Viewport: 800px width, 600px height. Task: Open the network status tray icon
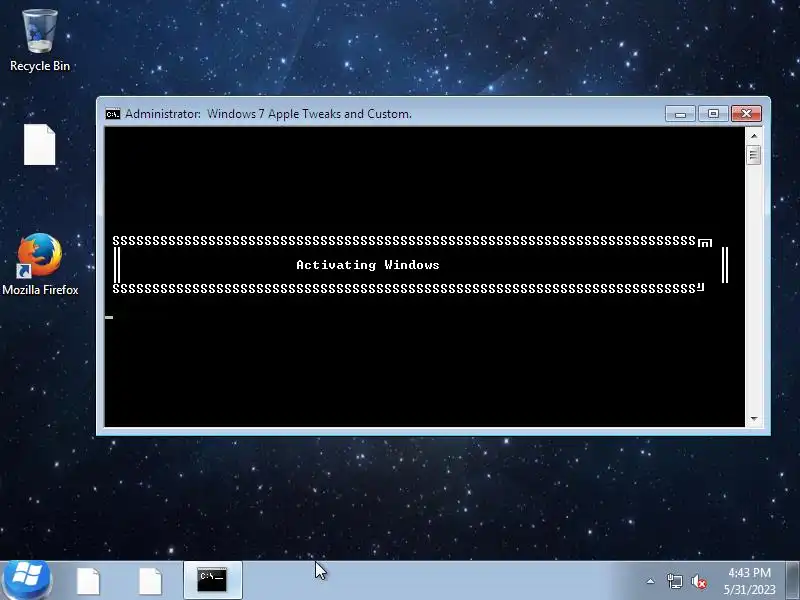coord(674,581)
